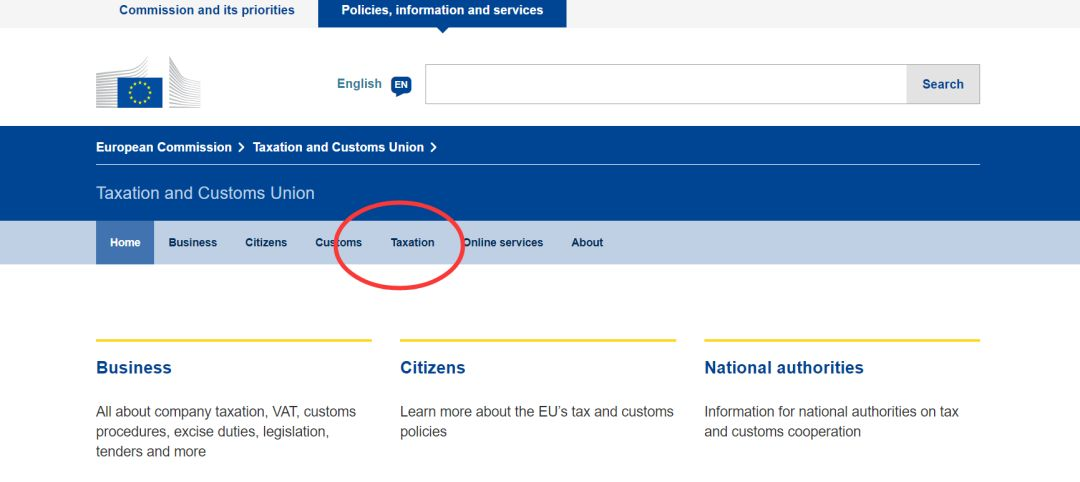
Task: Click the Search button
Action: 943,84
